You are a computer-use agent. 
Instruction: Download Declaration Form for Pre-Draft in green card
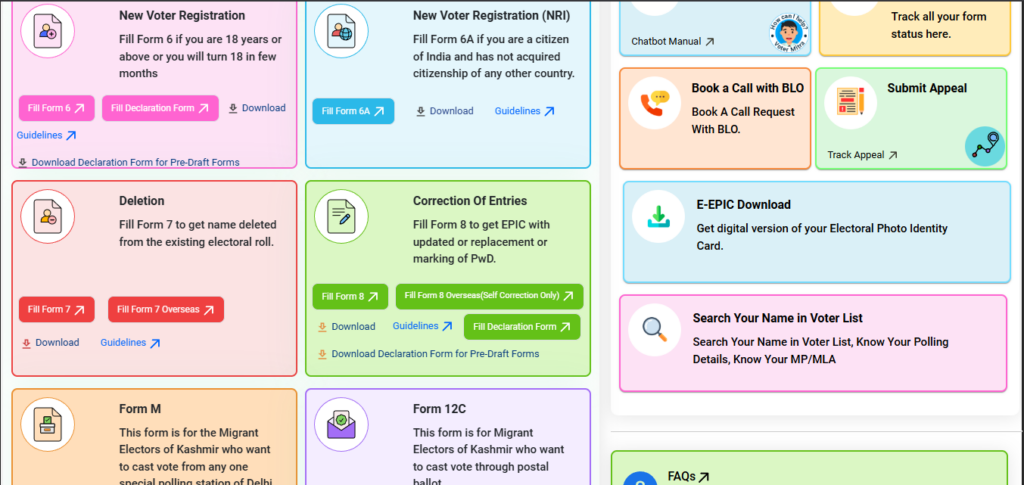coord(428,354)
